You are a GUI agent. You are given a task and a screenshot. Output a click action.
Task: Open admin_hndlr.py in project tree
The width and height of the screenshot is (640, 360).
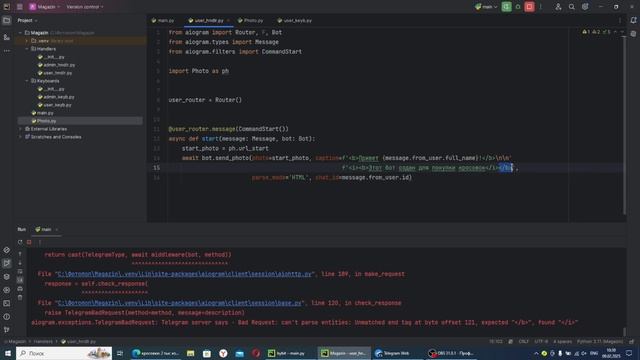click(x=56, y=65)
